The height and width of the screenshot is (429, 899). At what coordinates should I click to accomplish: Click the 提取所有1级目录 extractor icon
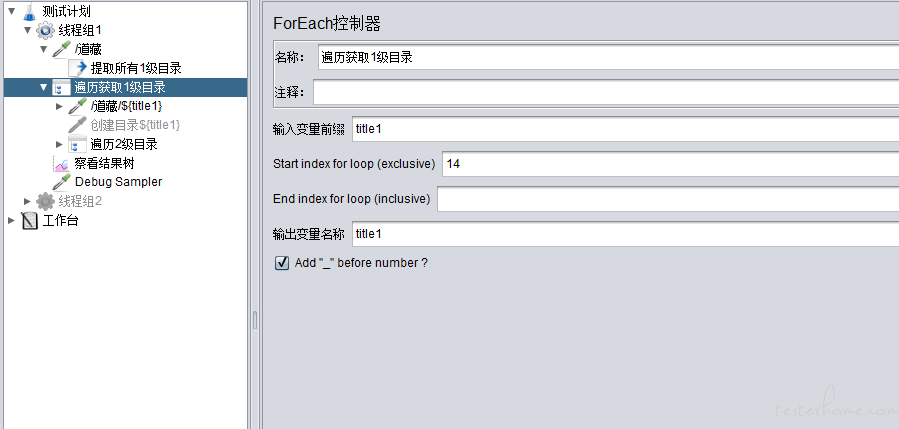(77, 68)
